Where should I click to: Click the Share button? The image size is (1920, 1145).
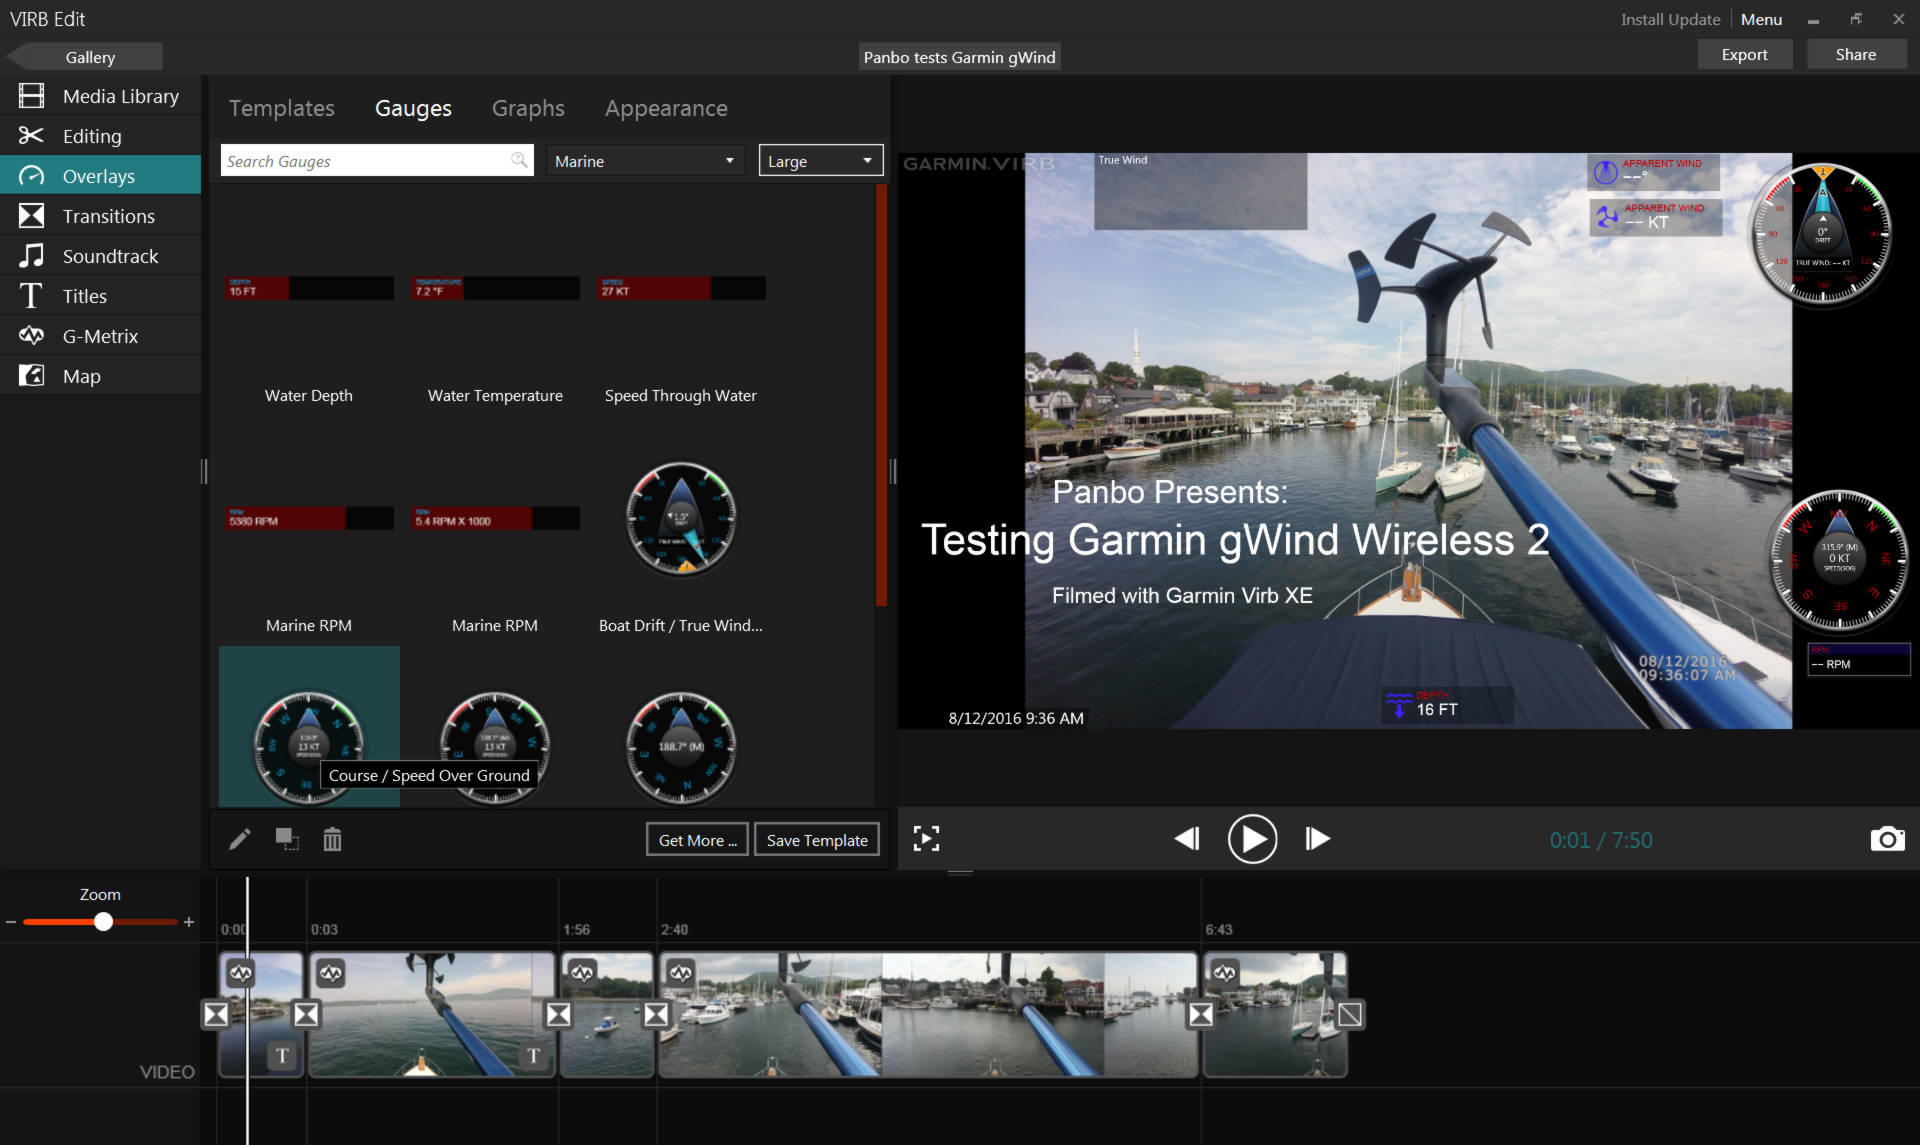(1856, 55)
